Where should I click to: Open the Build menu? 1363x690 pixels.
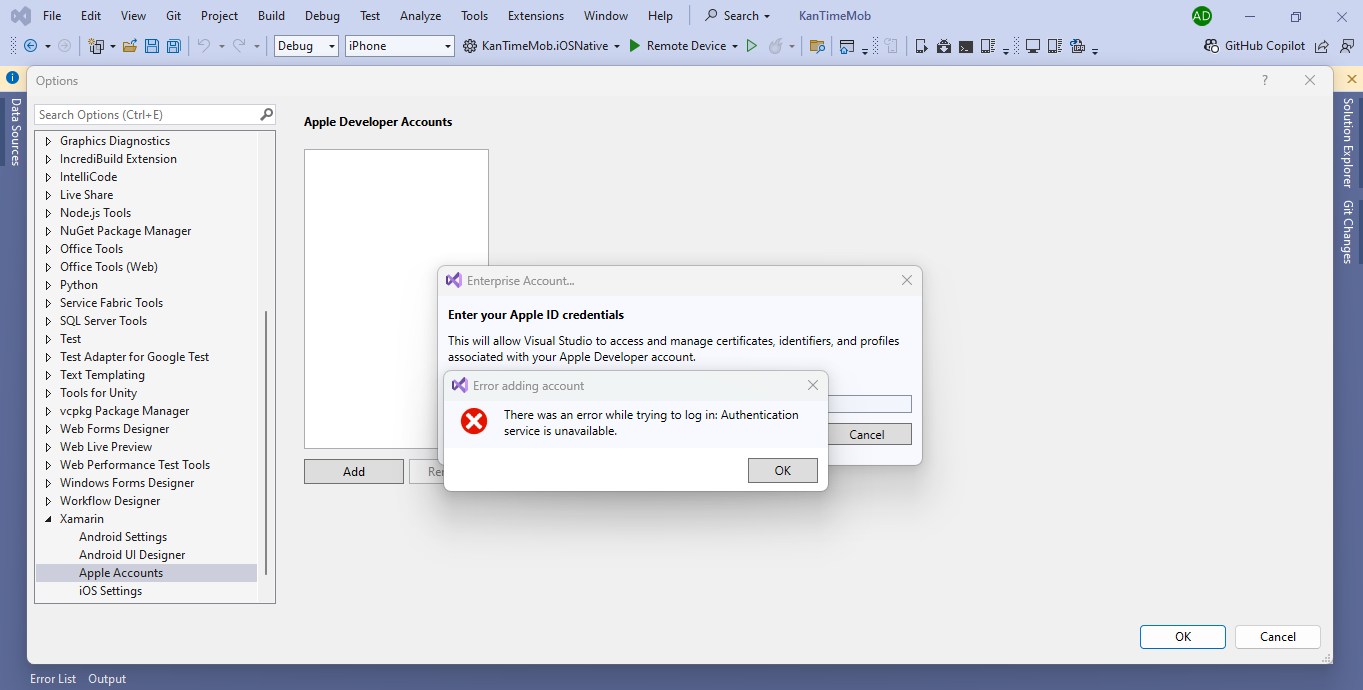[x=271, y=16]
